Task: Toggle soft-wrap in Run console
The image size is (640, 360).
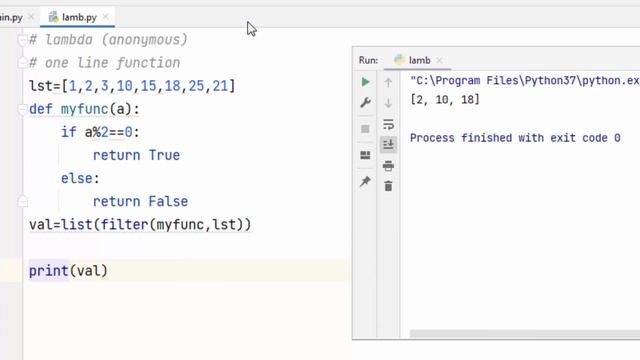Action: (388, 124)
